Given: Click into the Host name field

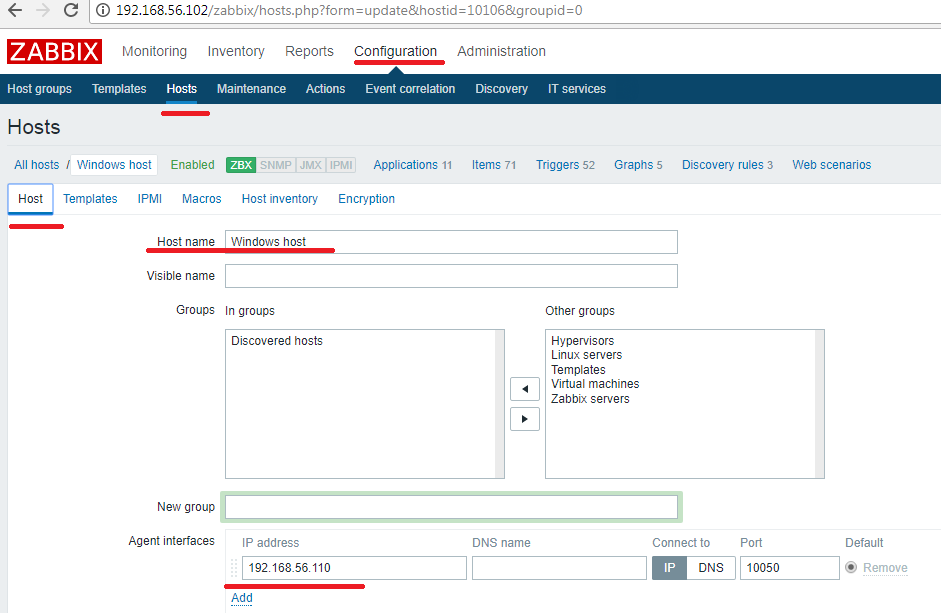Looking at the screenshot, I should tap(451, 242).
